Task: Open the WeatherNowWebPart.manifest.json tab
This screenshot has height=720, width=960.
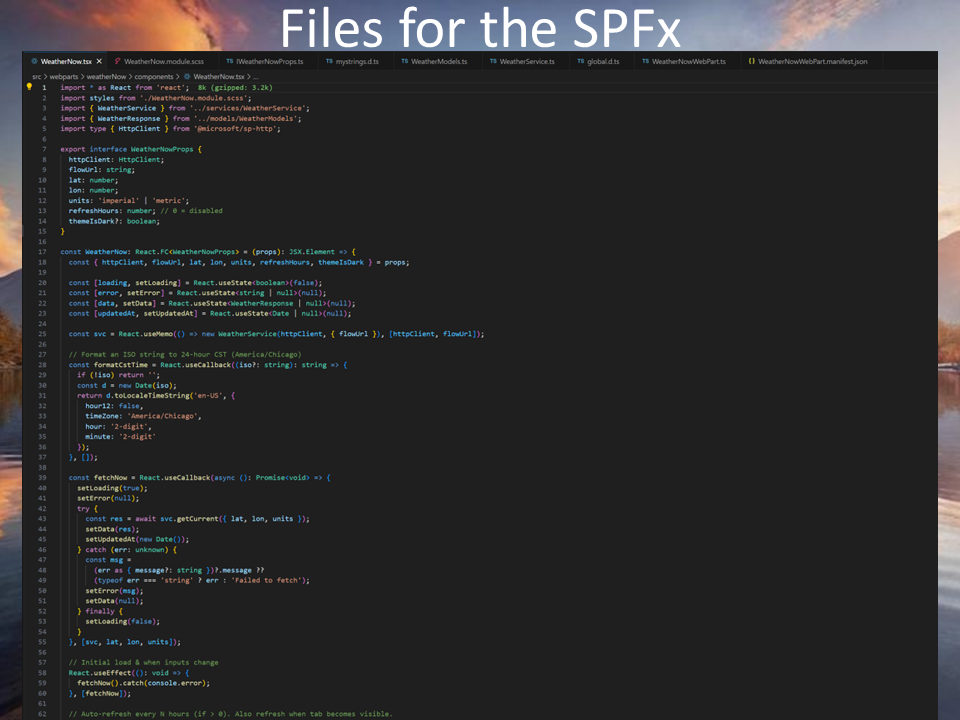Action: [812, 61]
